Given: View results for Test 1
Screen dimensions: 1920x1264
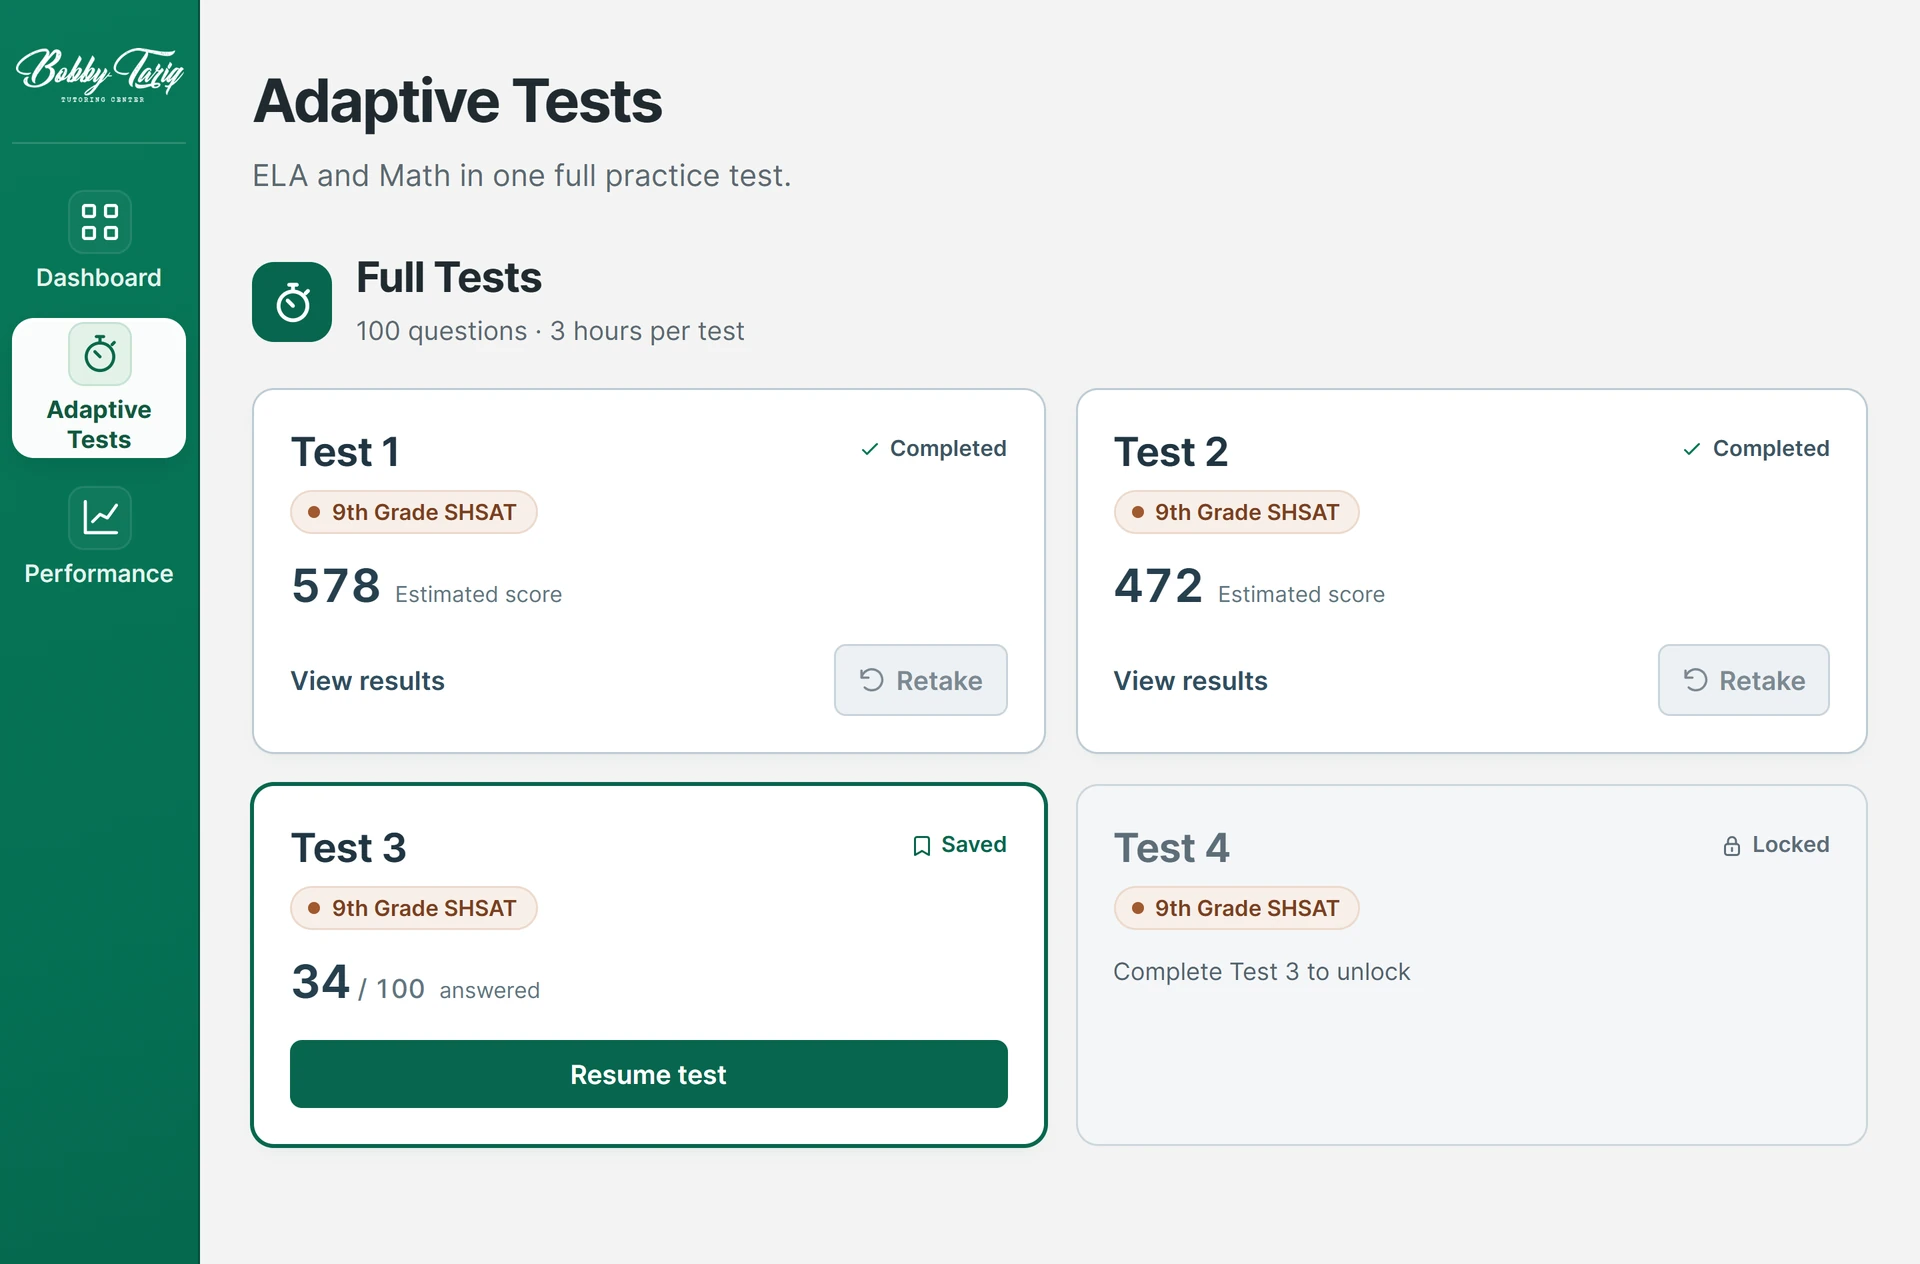Looking at the screenshot, I should click(x=368, y=681).
